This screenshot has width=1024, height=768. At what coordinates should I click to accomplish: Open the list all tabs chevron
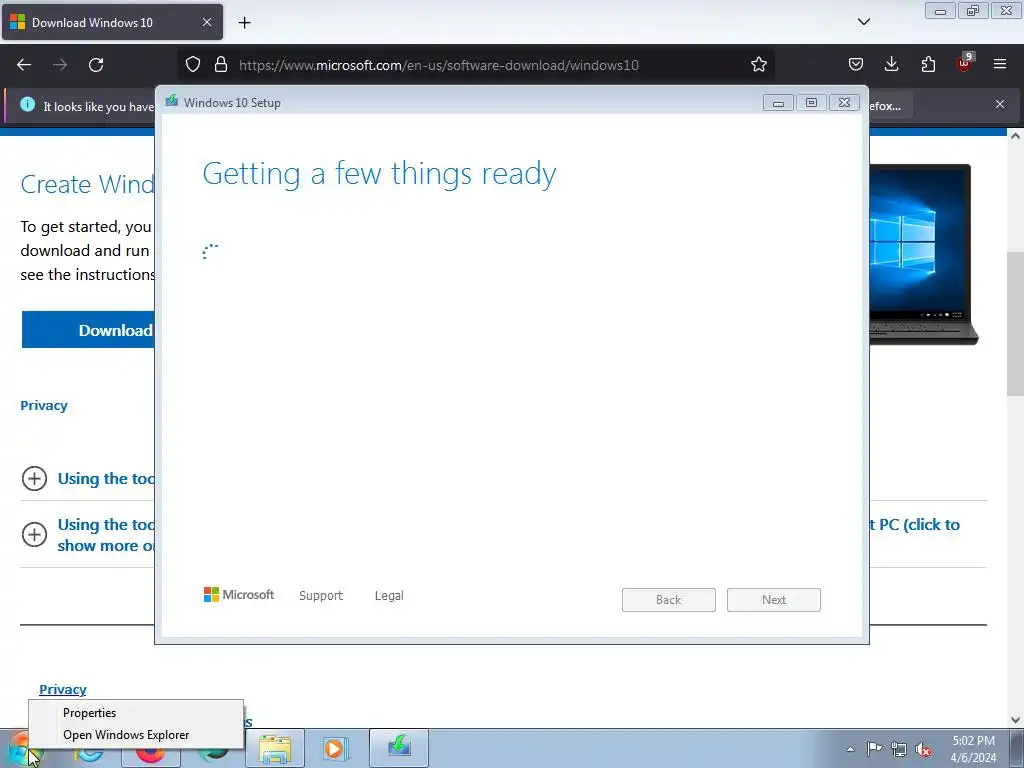[863, 22]
